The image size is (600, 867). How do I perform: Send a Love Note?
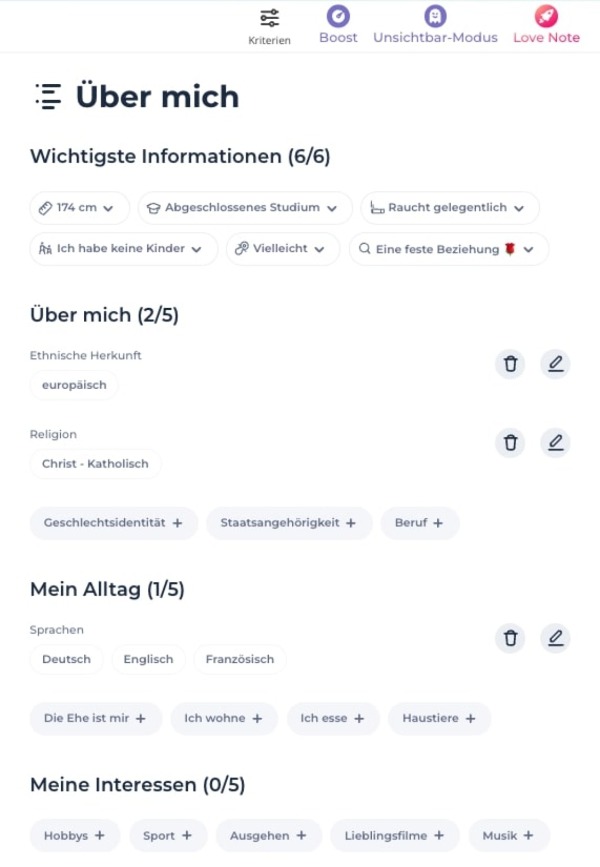(x=546, y=25)
